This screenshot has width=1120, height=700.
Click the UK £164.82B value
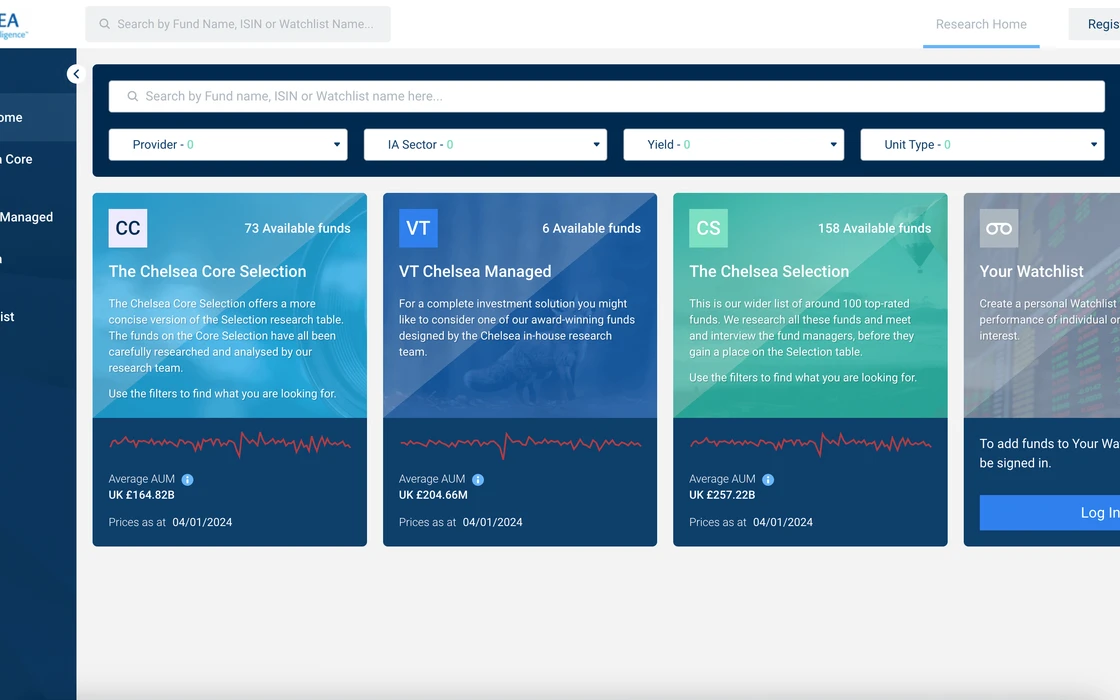(x=141, y=495)
